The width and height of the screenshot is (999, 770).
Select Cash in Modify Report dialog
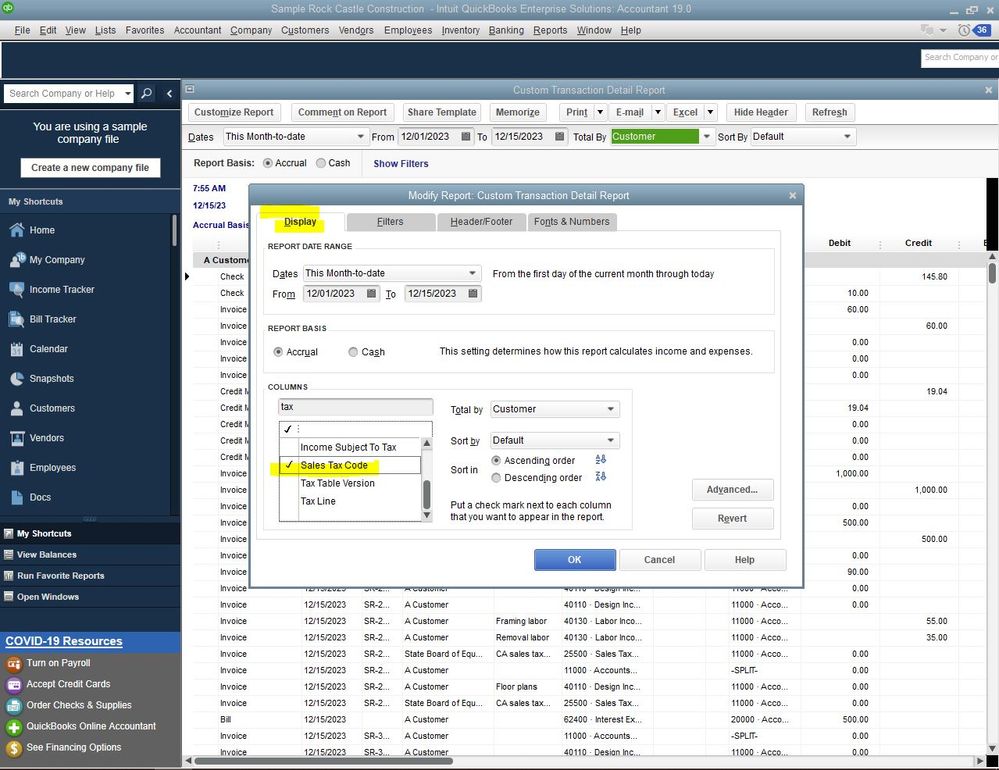coord(353,352)
